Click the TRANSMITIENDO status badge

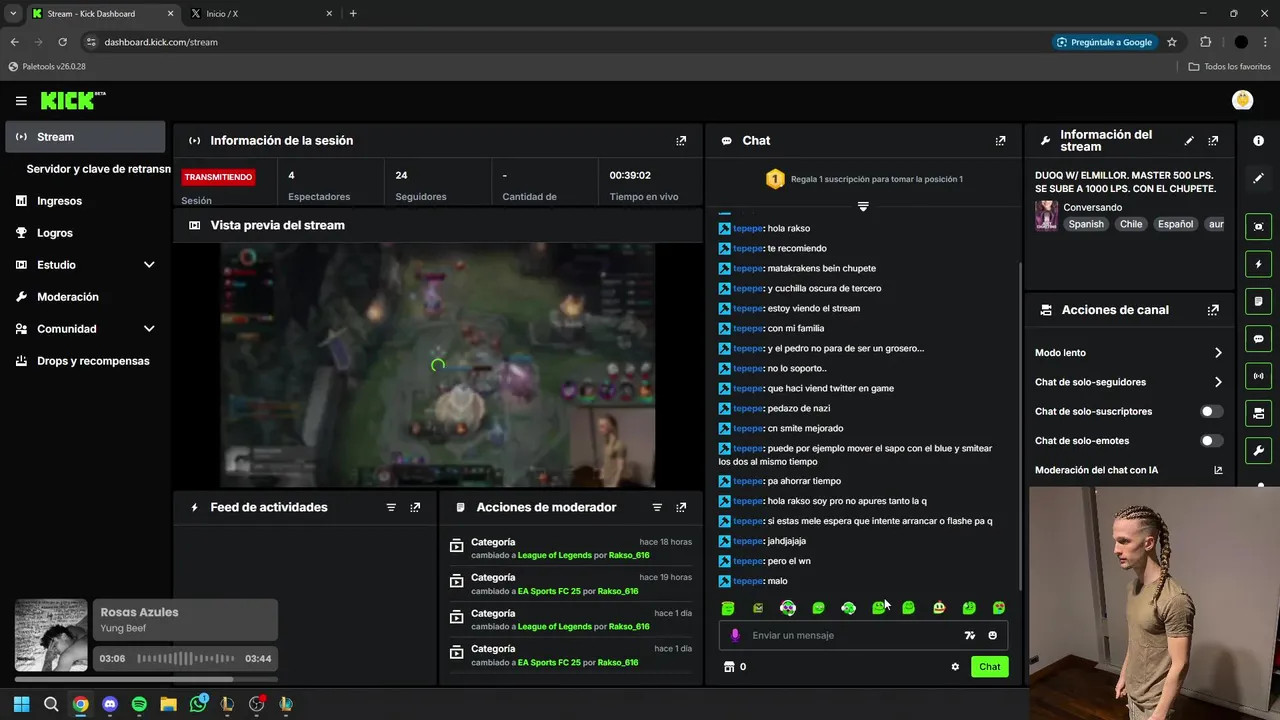pos(218,177)
